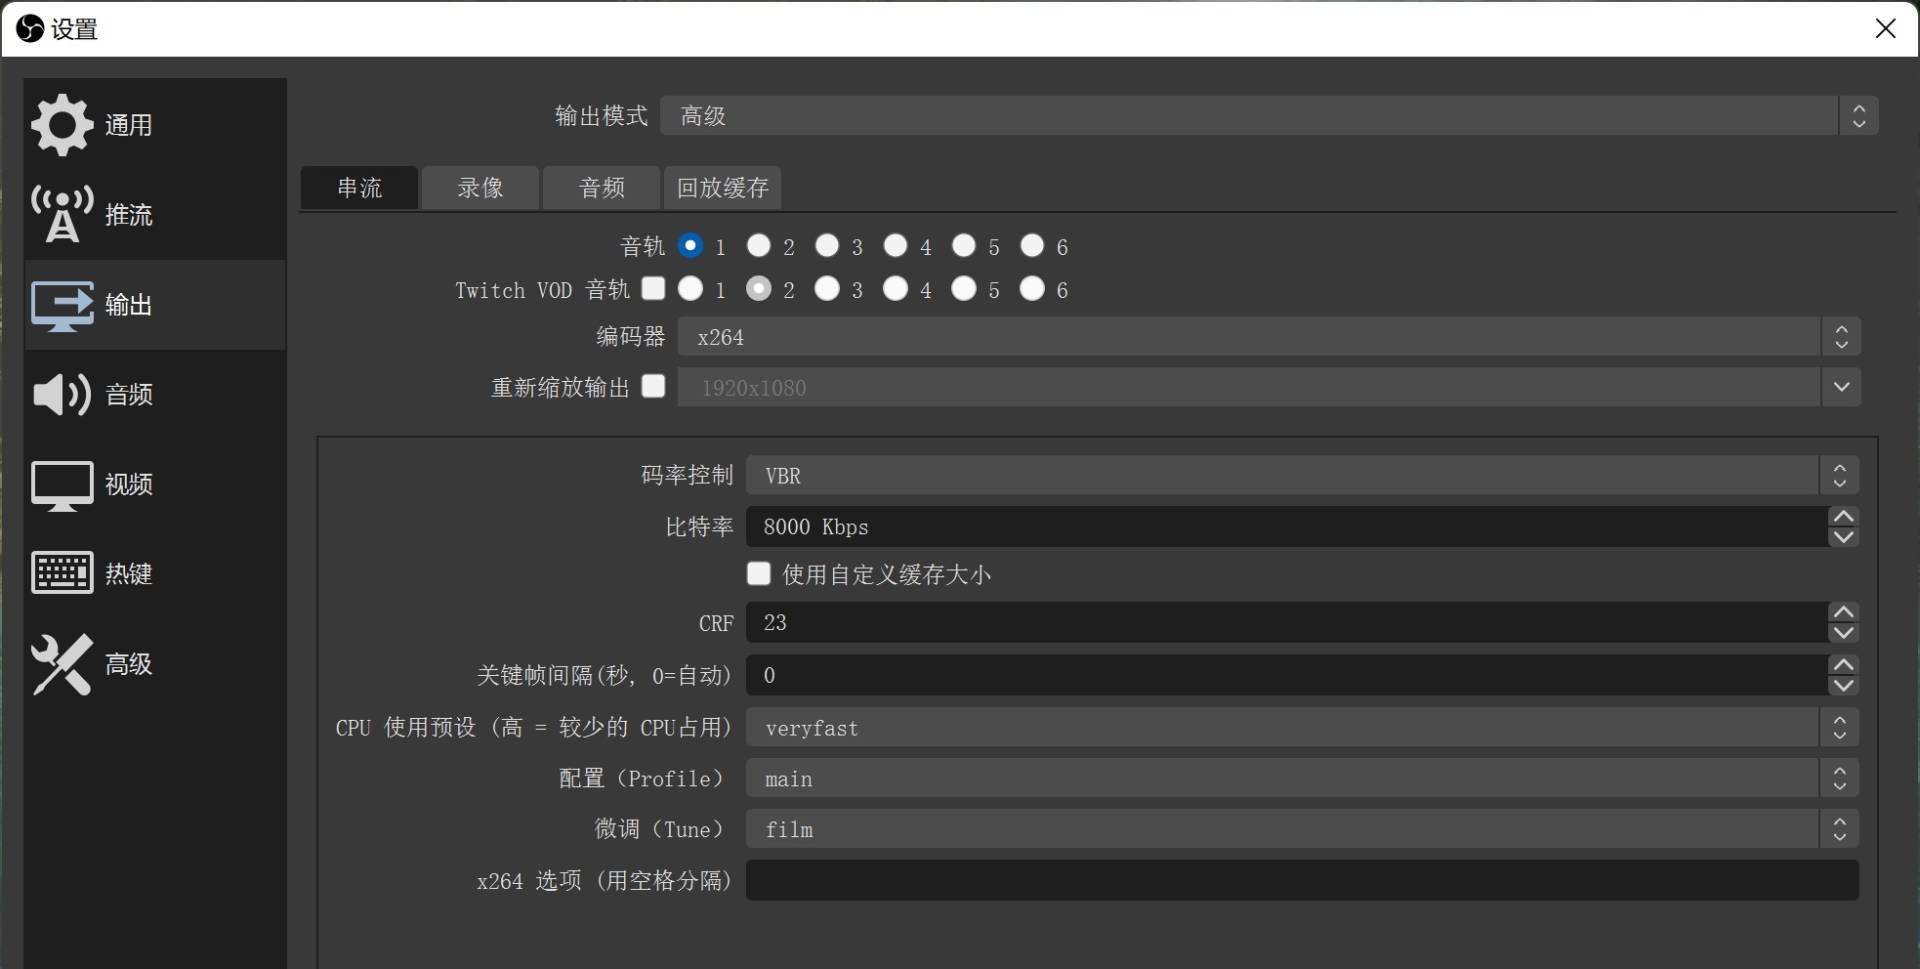This screenshot has width=1920, height=969.
Task: Select the 视频 settings icon
Action: click(62, 485)
